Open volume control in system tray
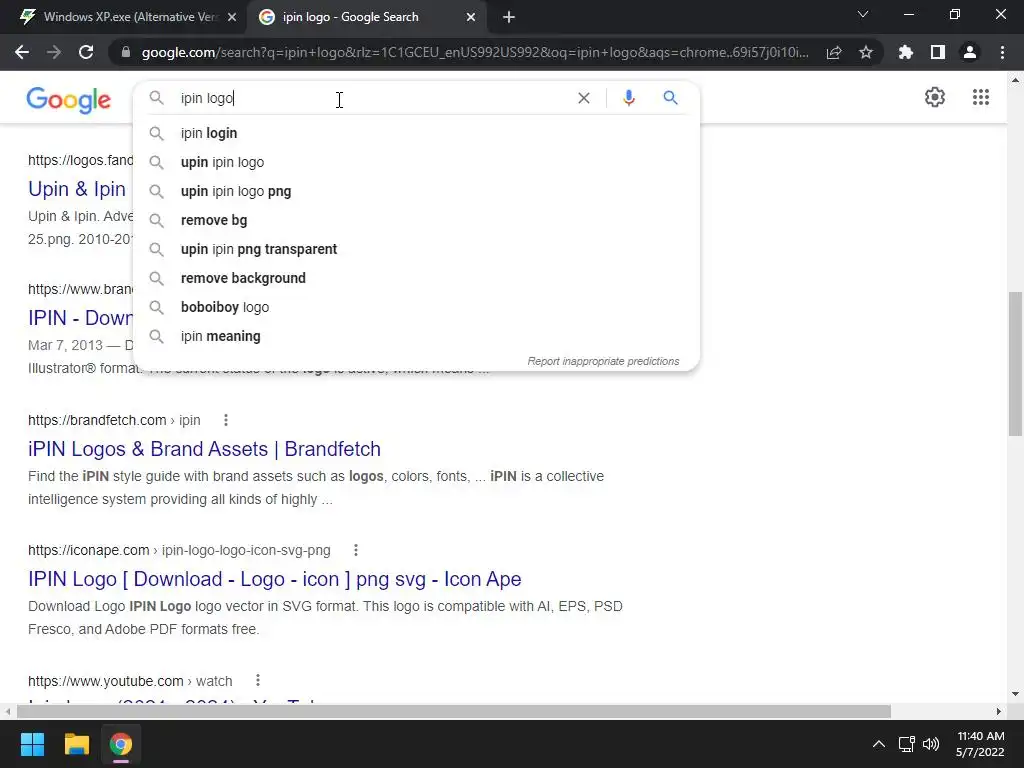 click(x=931, y=744)
